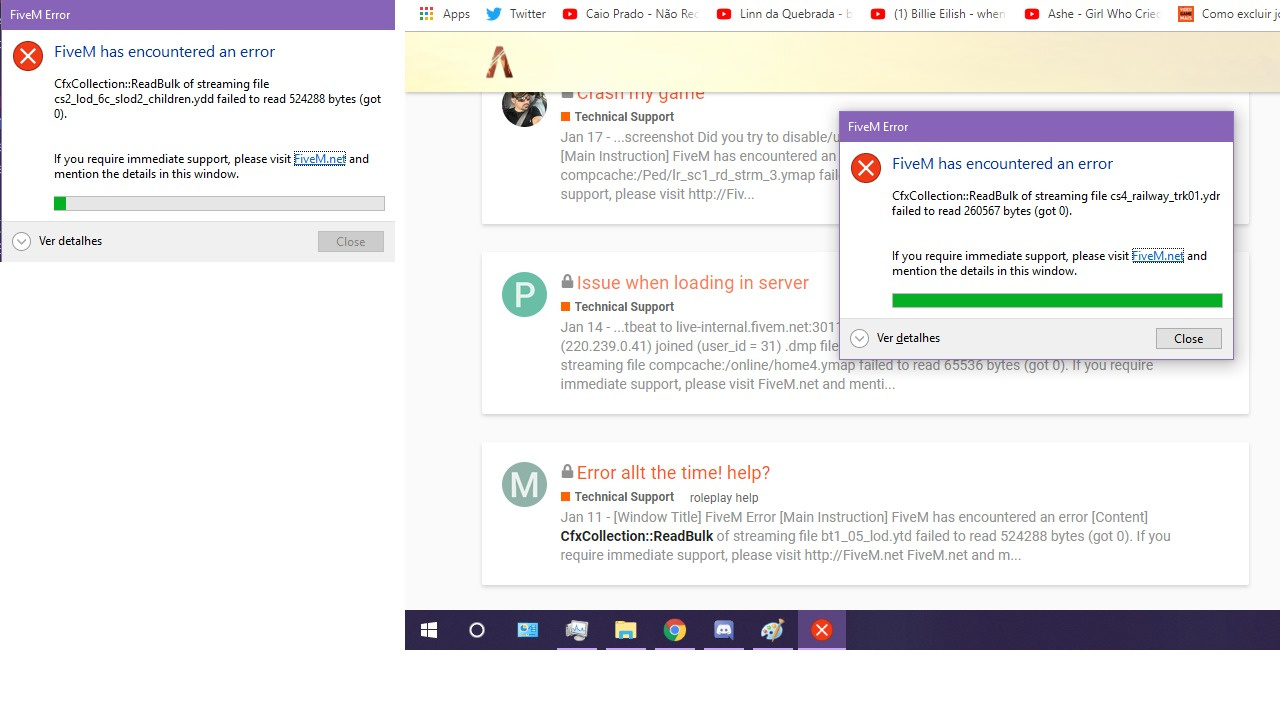
Task: Open the 'Error allt the time! help?' thread
Action: coord(673,471)
